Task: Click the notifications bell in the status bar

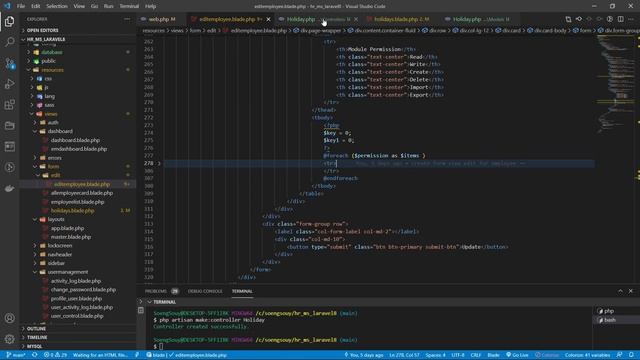Action: click(631, 355)
